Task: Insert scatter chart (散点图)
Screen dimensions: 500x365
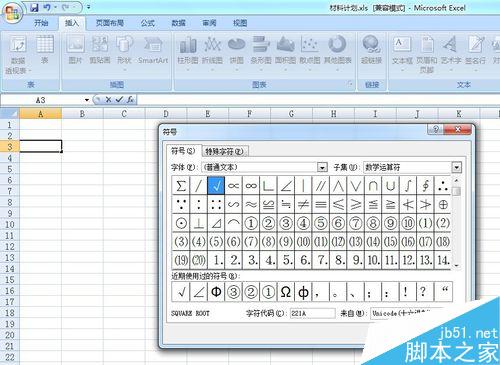Action: point(310,52)
